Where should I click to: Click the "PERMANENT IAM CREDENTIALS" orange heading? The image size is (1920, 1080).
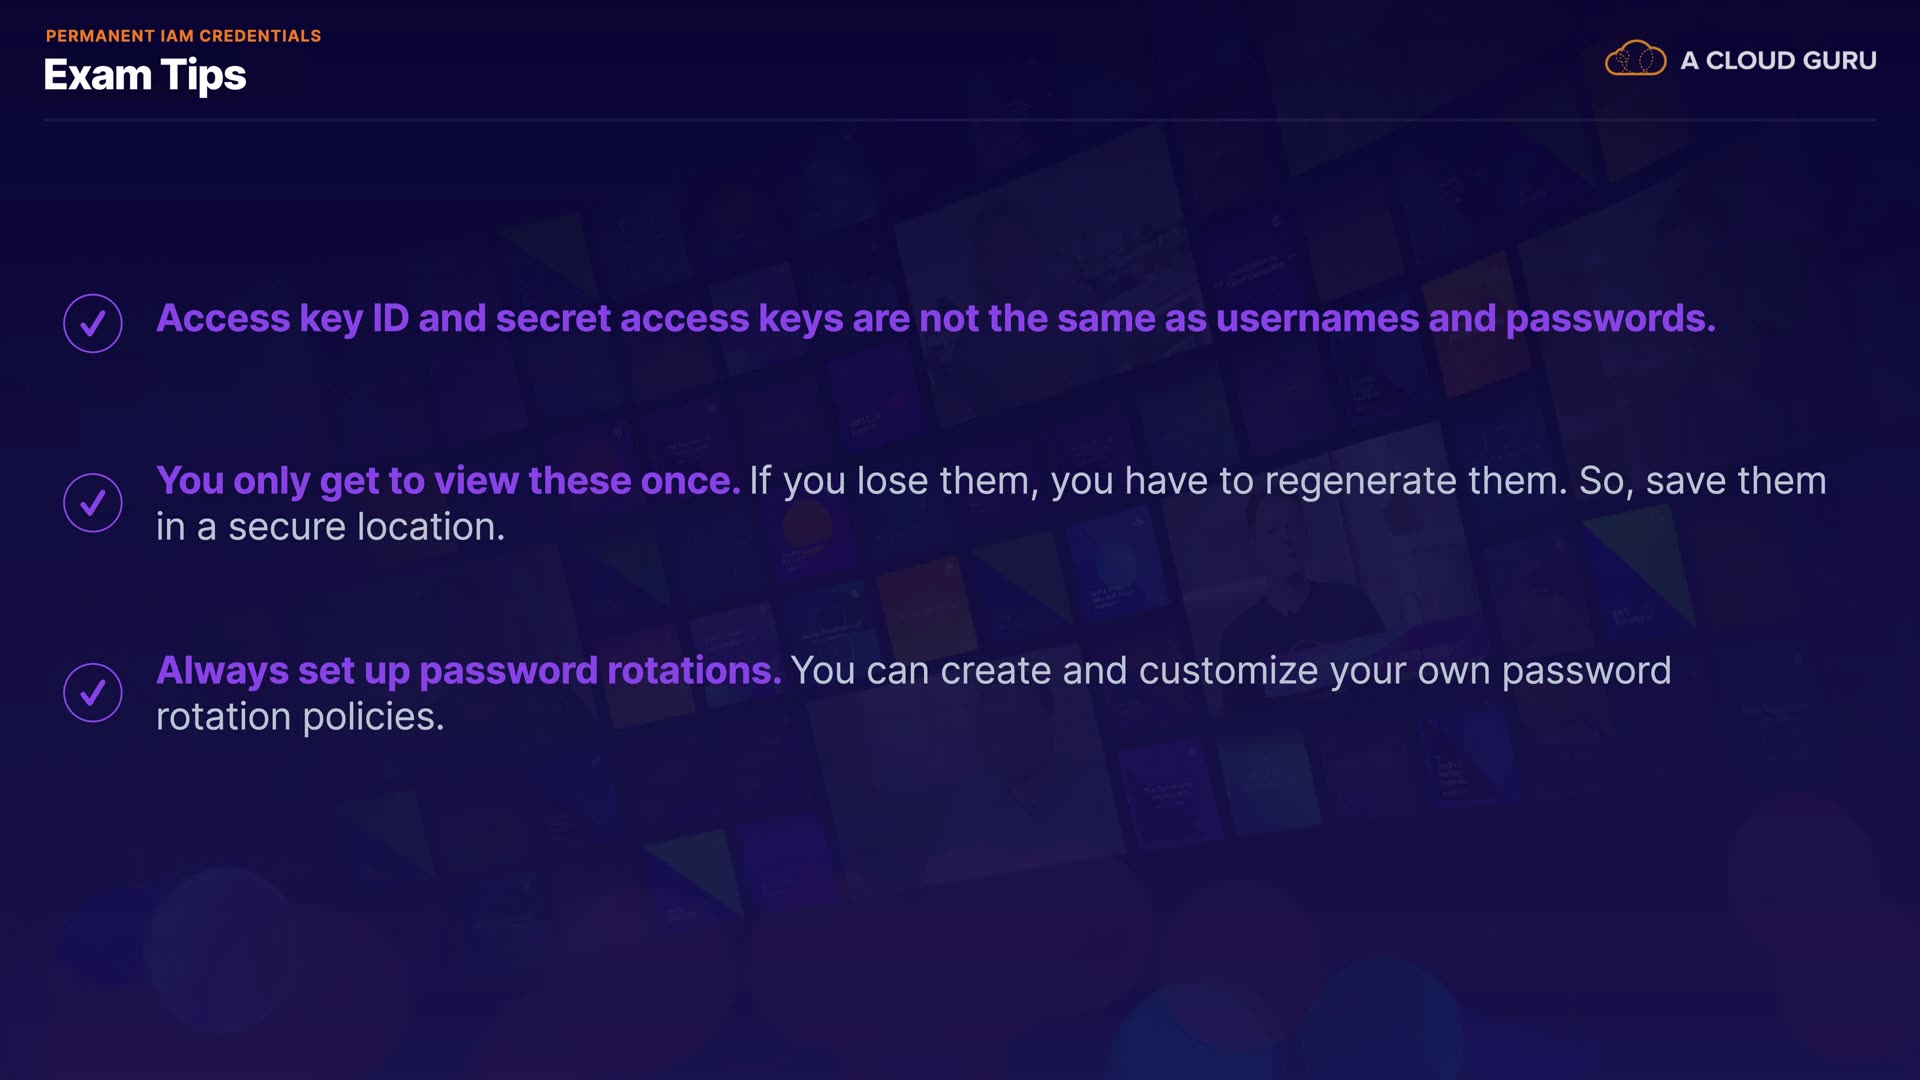183,36
